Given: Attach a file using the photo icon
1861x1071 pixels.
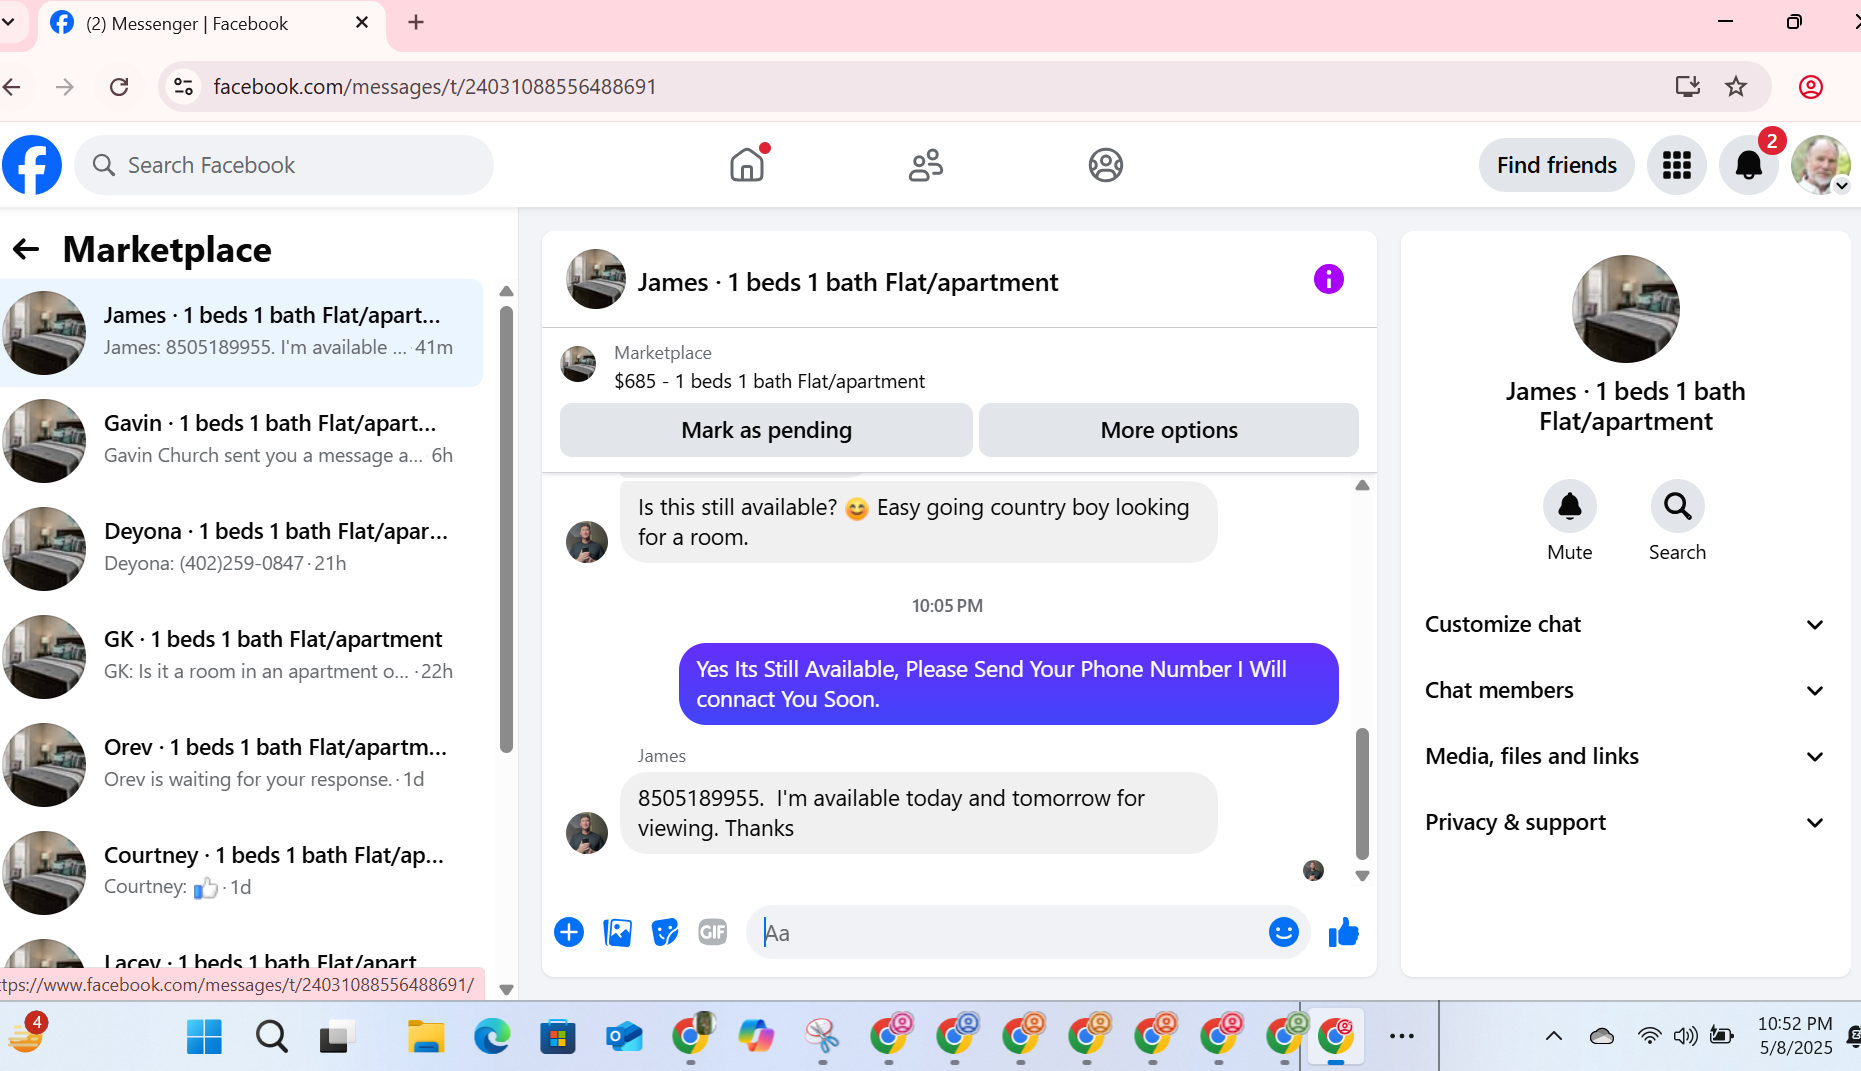Looking at the screenshot, I should coord(618,932).
